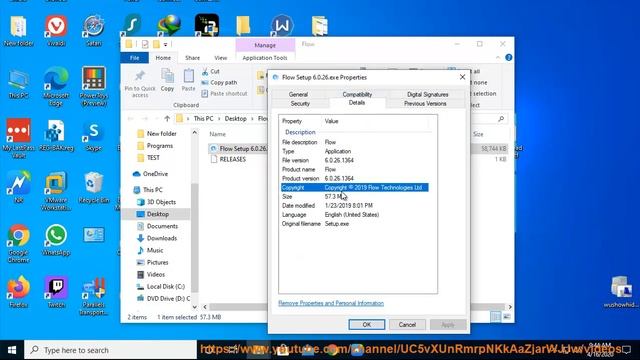Launch Skype from the desktop
The height and width of the screenshot is (360, 640).
(x=93, y=136)
